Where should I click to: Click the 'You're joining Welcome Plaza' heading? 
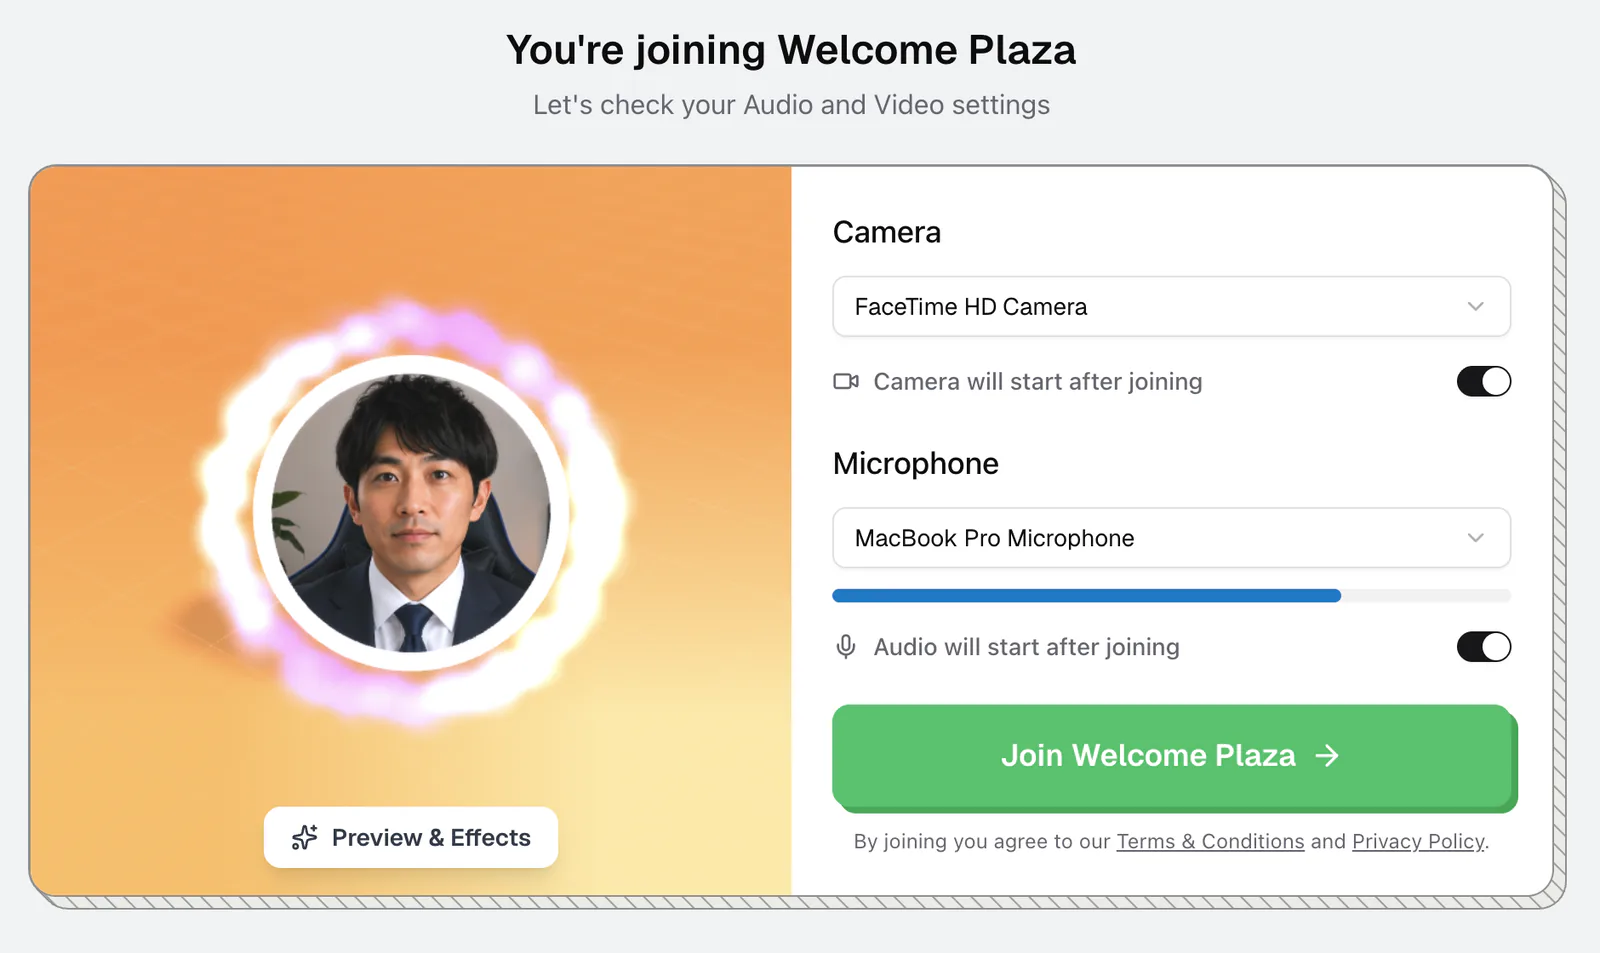[x=791, y=50]
